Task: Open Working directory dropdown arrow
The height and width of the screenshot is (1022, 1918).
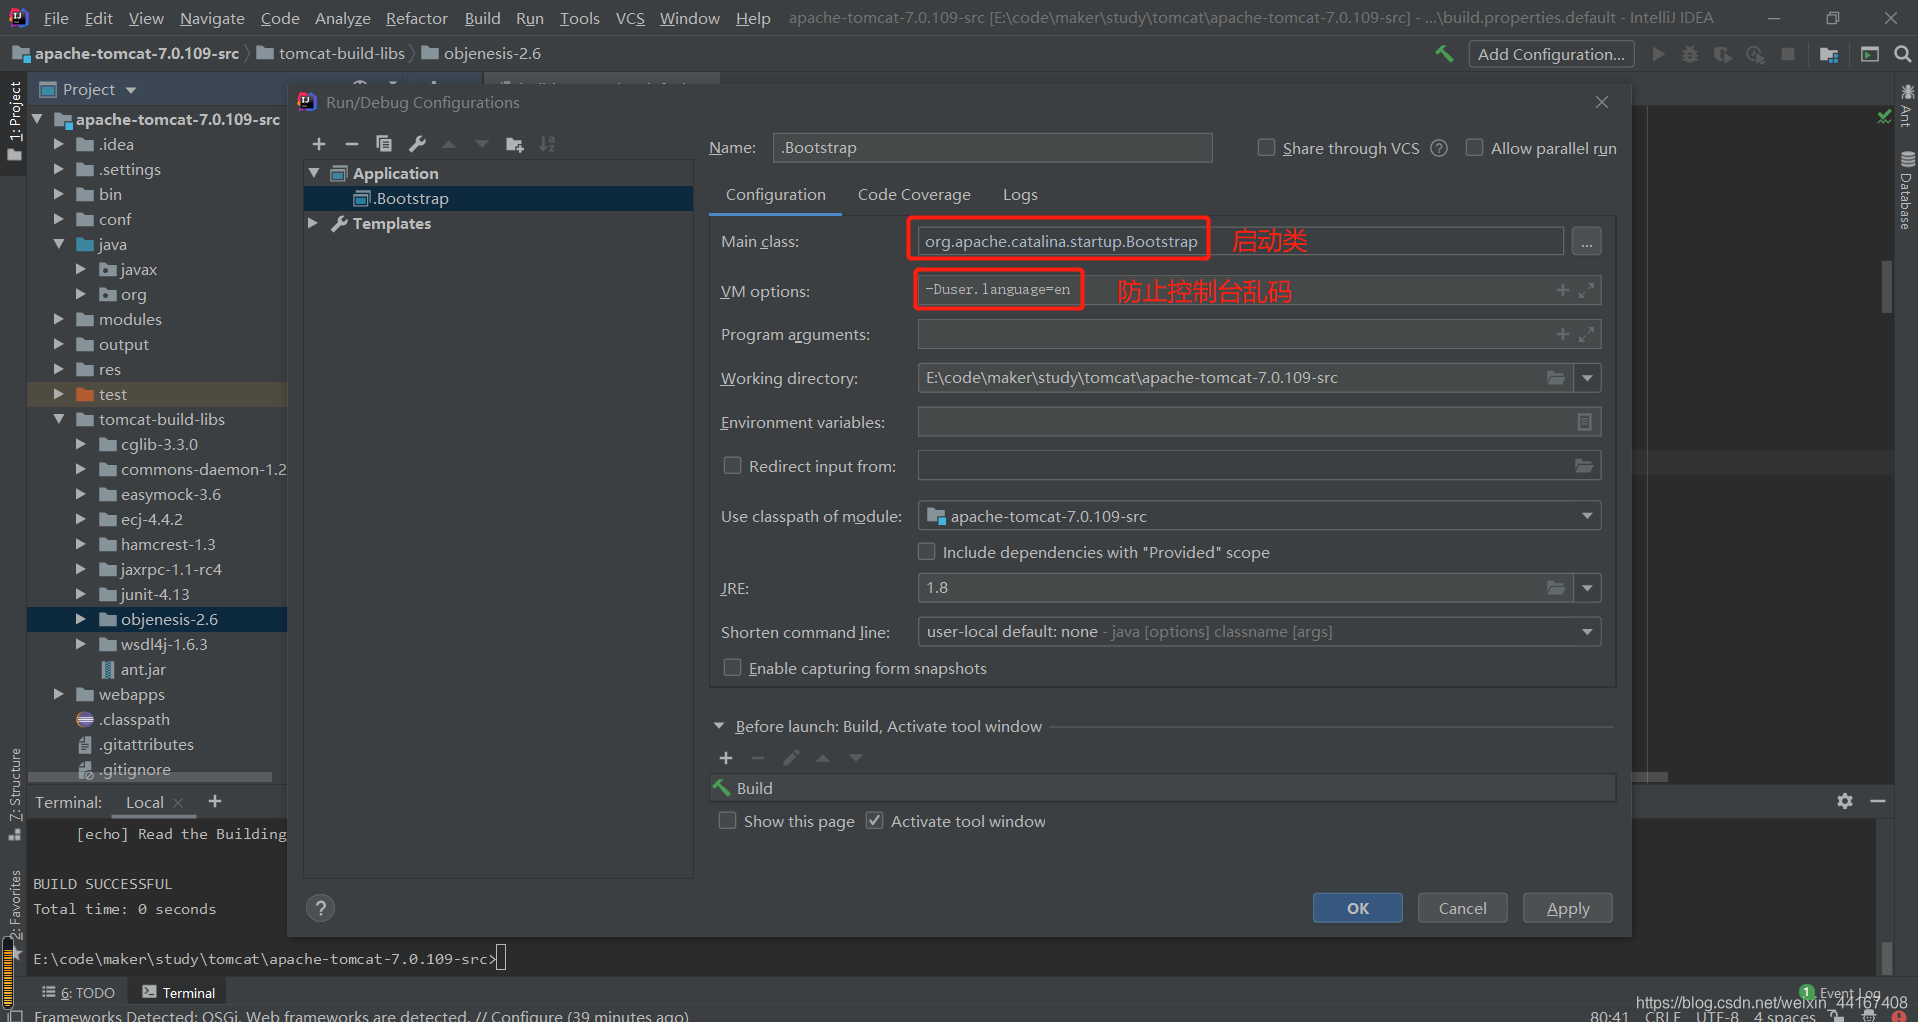Action: coord(1587,378)
